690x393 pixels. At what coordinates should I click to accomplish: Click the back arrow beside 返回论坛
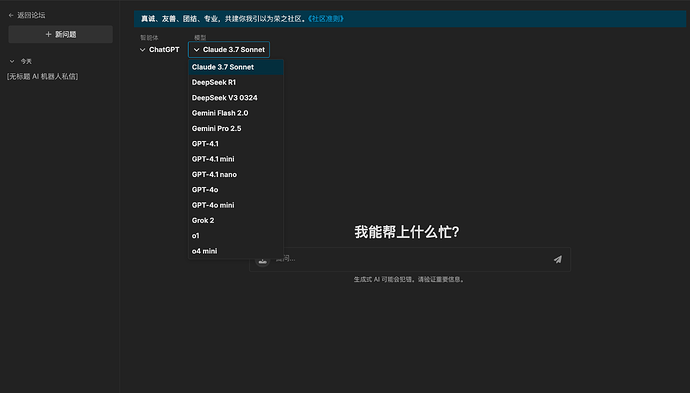(11, 15)
